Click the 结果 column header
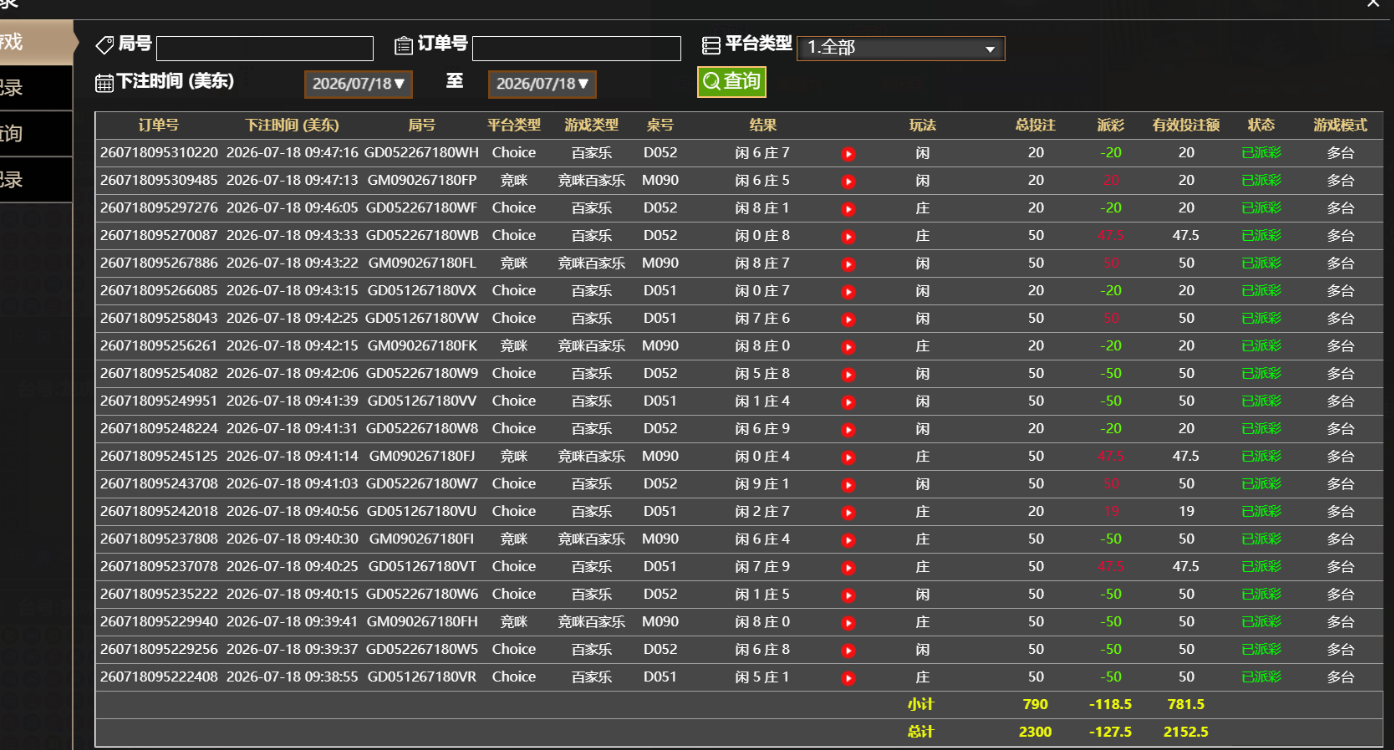The height and width of the screenshot is (750, 1394). click(763, 126)
